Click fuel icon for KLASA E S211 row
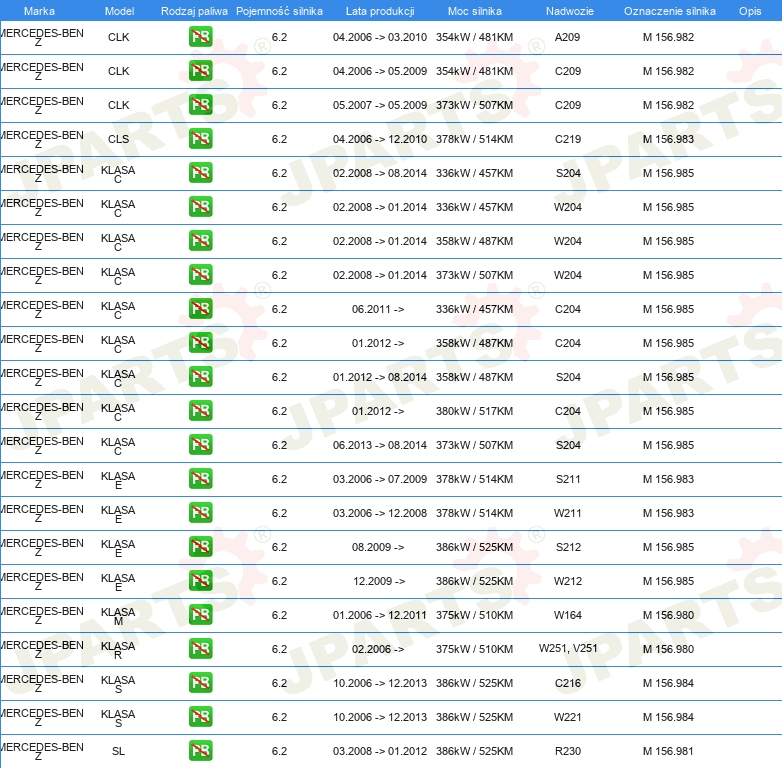 coord(200,479)
